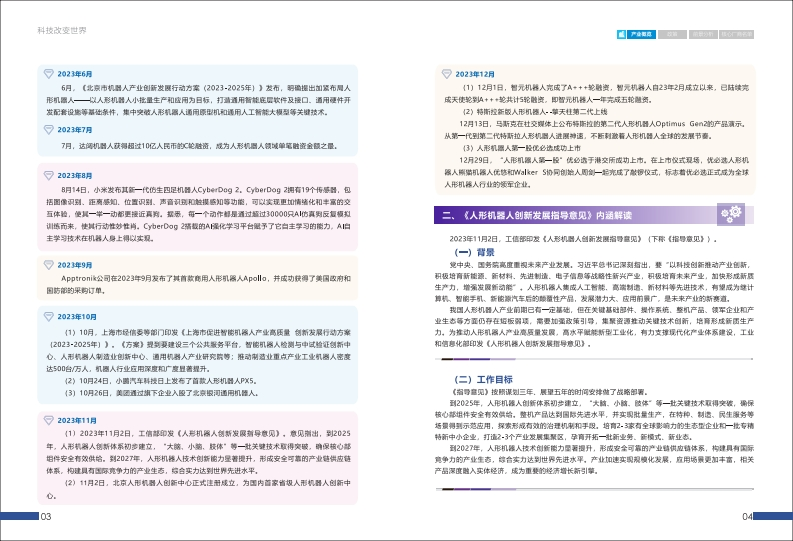This screenshot has height=541, width=793.
Task: Click the diamond icon beside 2023年11月
Action: (x=49, y=420)
